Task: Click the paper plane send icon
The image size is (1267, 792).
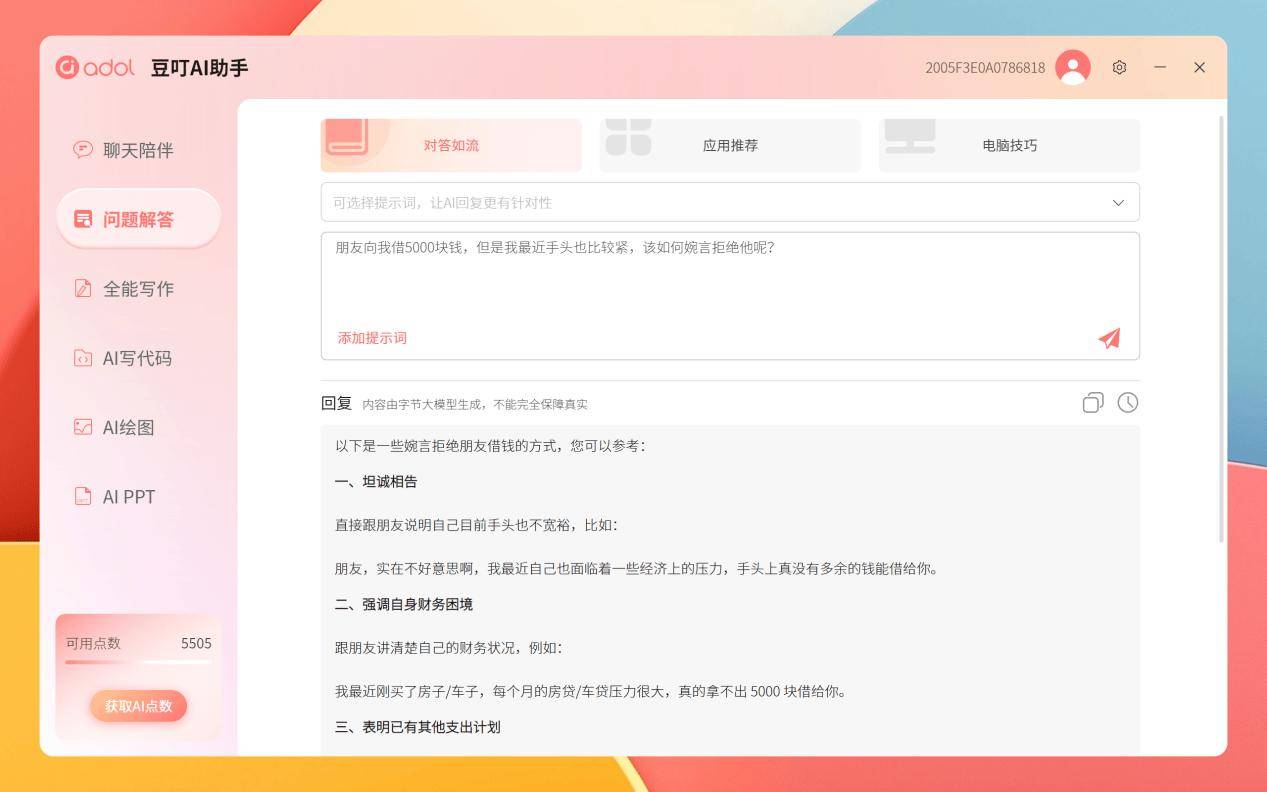Action: tap(1109, 338)
